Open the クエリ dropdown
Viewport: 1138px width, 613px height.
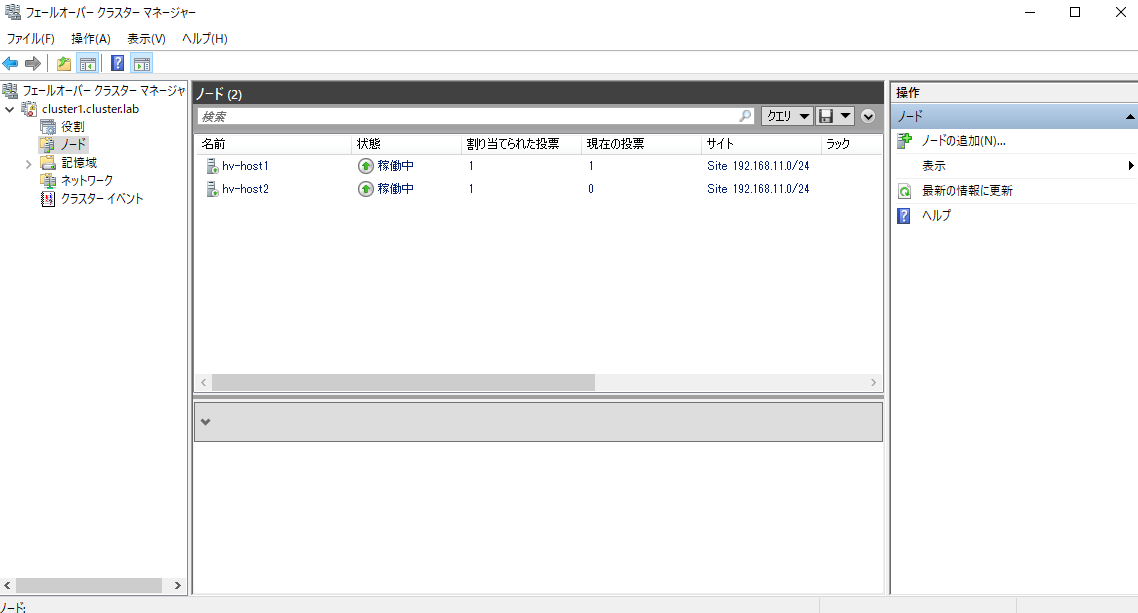point(787,116)
